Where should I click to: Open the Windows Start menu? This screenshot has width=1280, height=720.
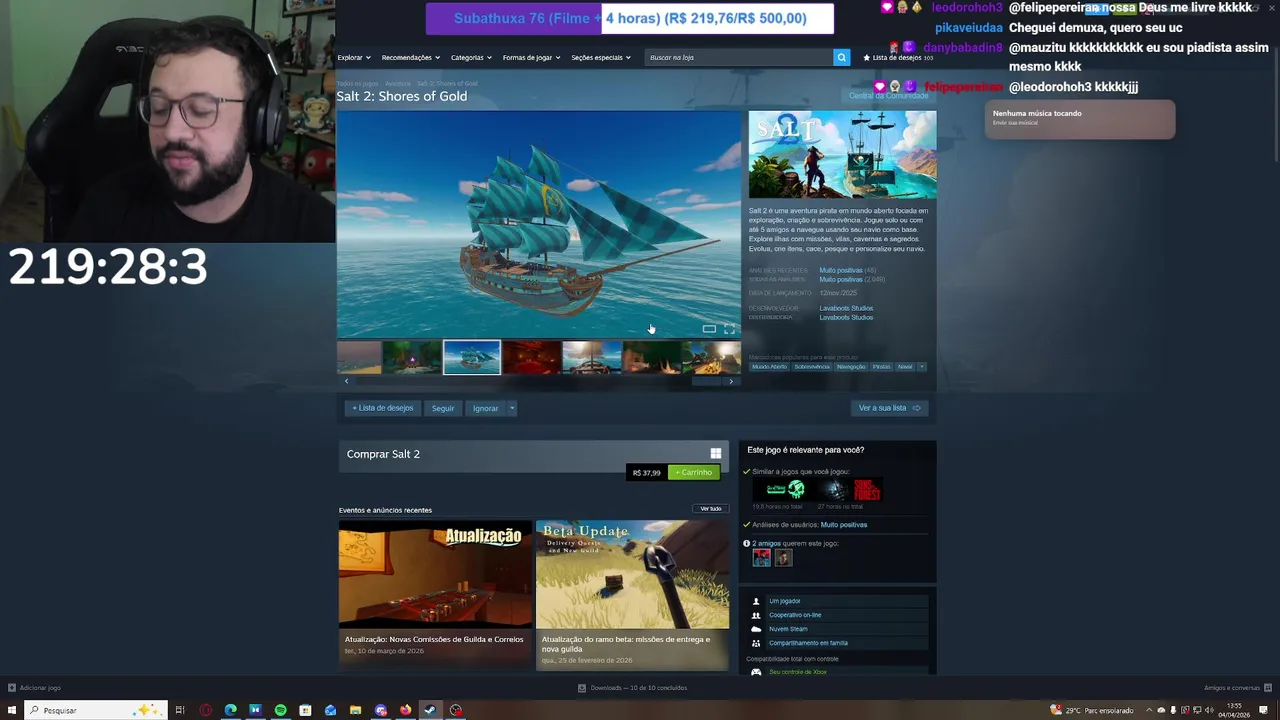tap(13, 710)
